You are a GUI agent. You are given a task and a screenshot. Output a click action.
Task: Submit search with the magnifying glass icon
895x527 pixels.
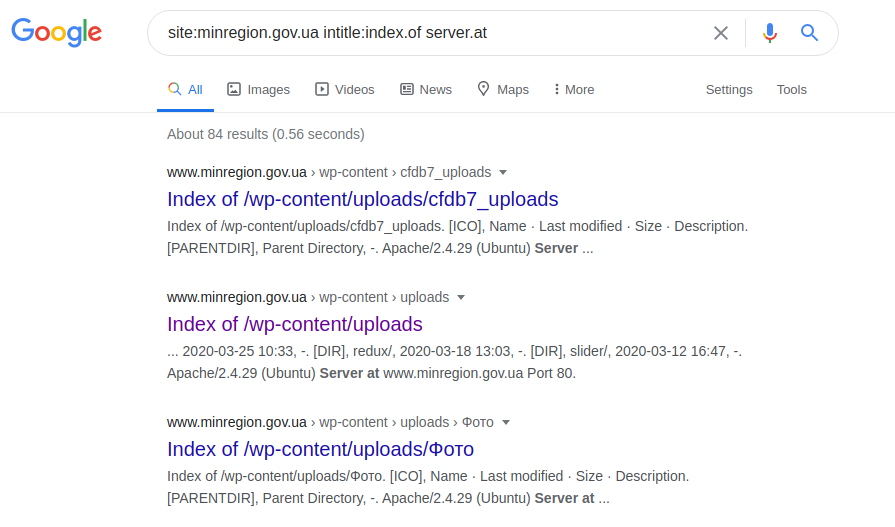(x=809, y=33)
